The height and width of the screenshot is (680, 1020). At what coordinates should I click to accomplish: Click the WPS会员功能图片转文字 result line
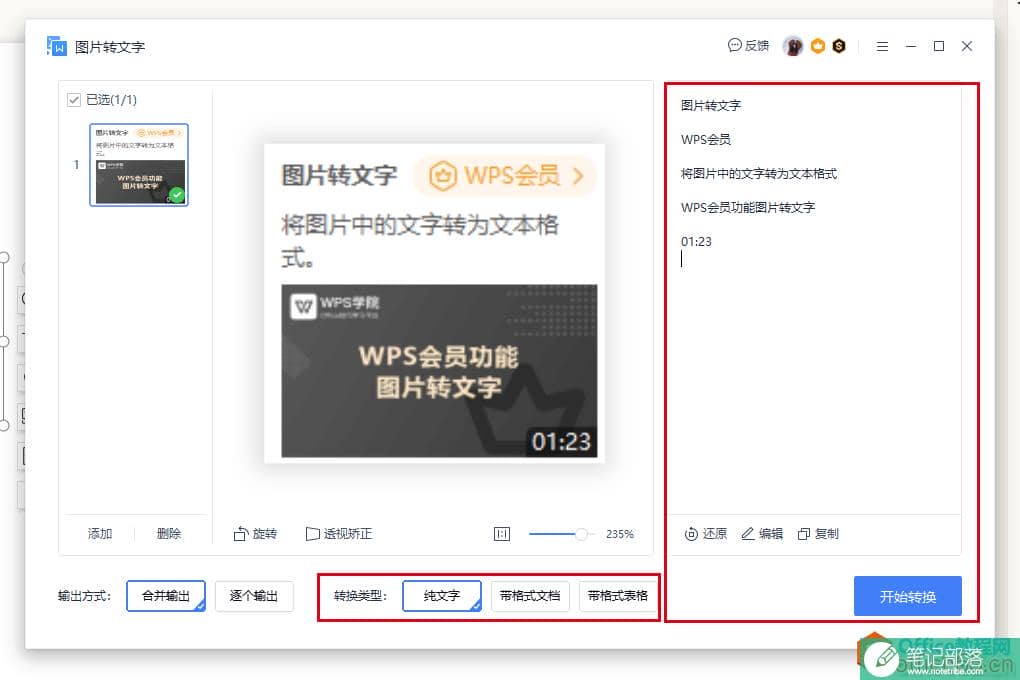point(747,208)
